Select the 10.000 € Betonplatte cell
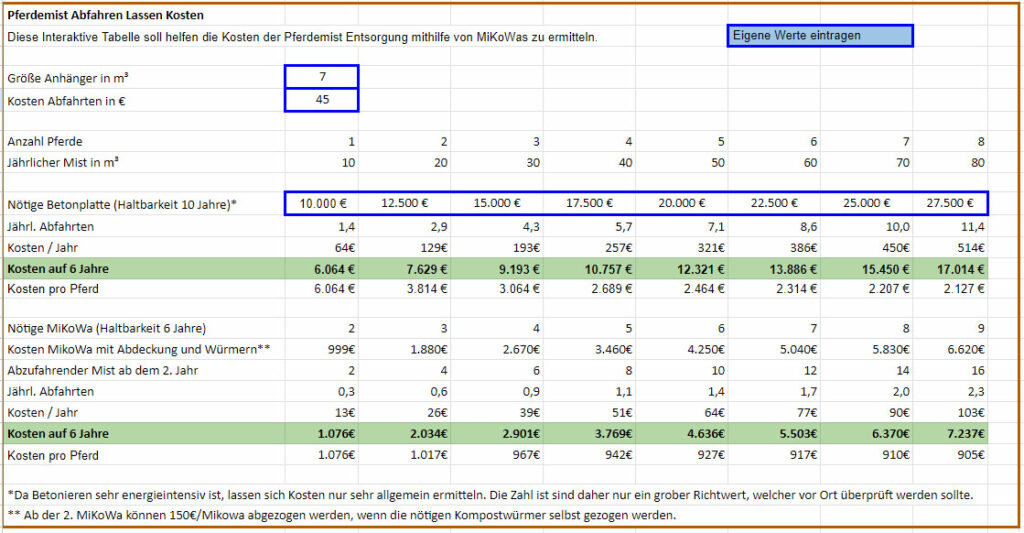 [x=323, y=203]
